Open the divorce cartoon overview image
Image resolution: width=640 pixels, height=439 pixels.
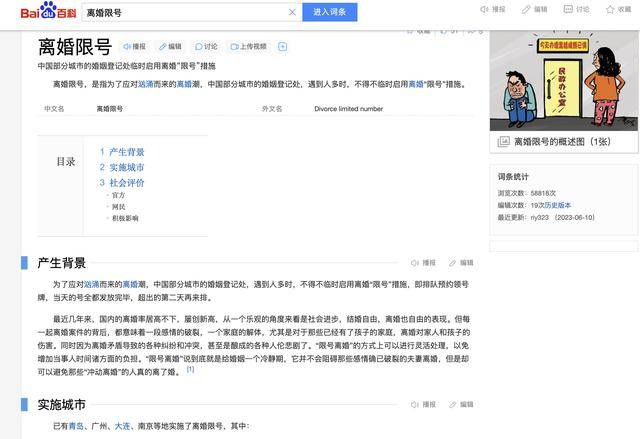pos(563,80)
